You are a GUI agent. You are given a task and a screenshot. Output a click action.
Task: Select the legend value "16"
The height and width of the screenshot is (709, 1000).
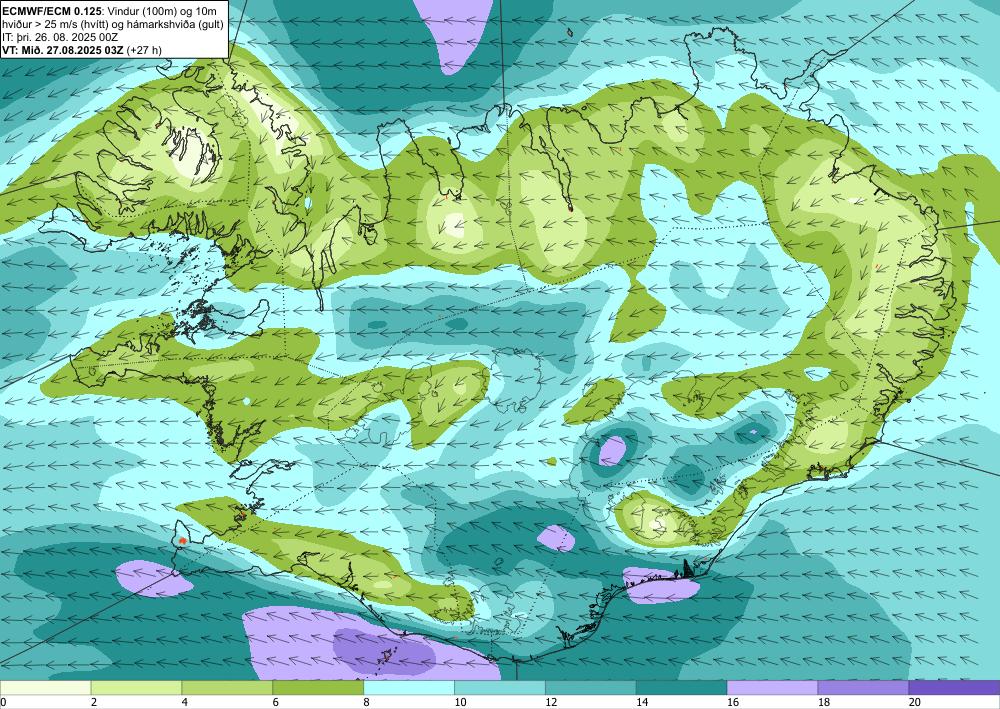tap(733, 702)
